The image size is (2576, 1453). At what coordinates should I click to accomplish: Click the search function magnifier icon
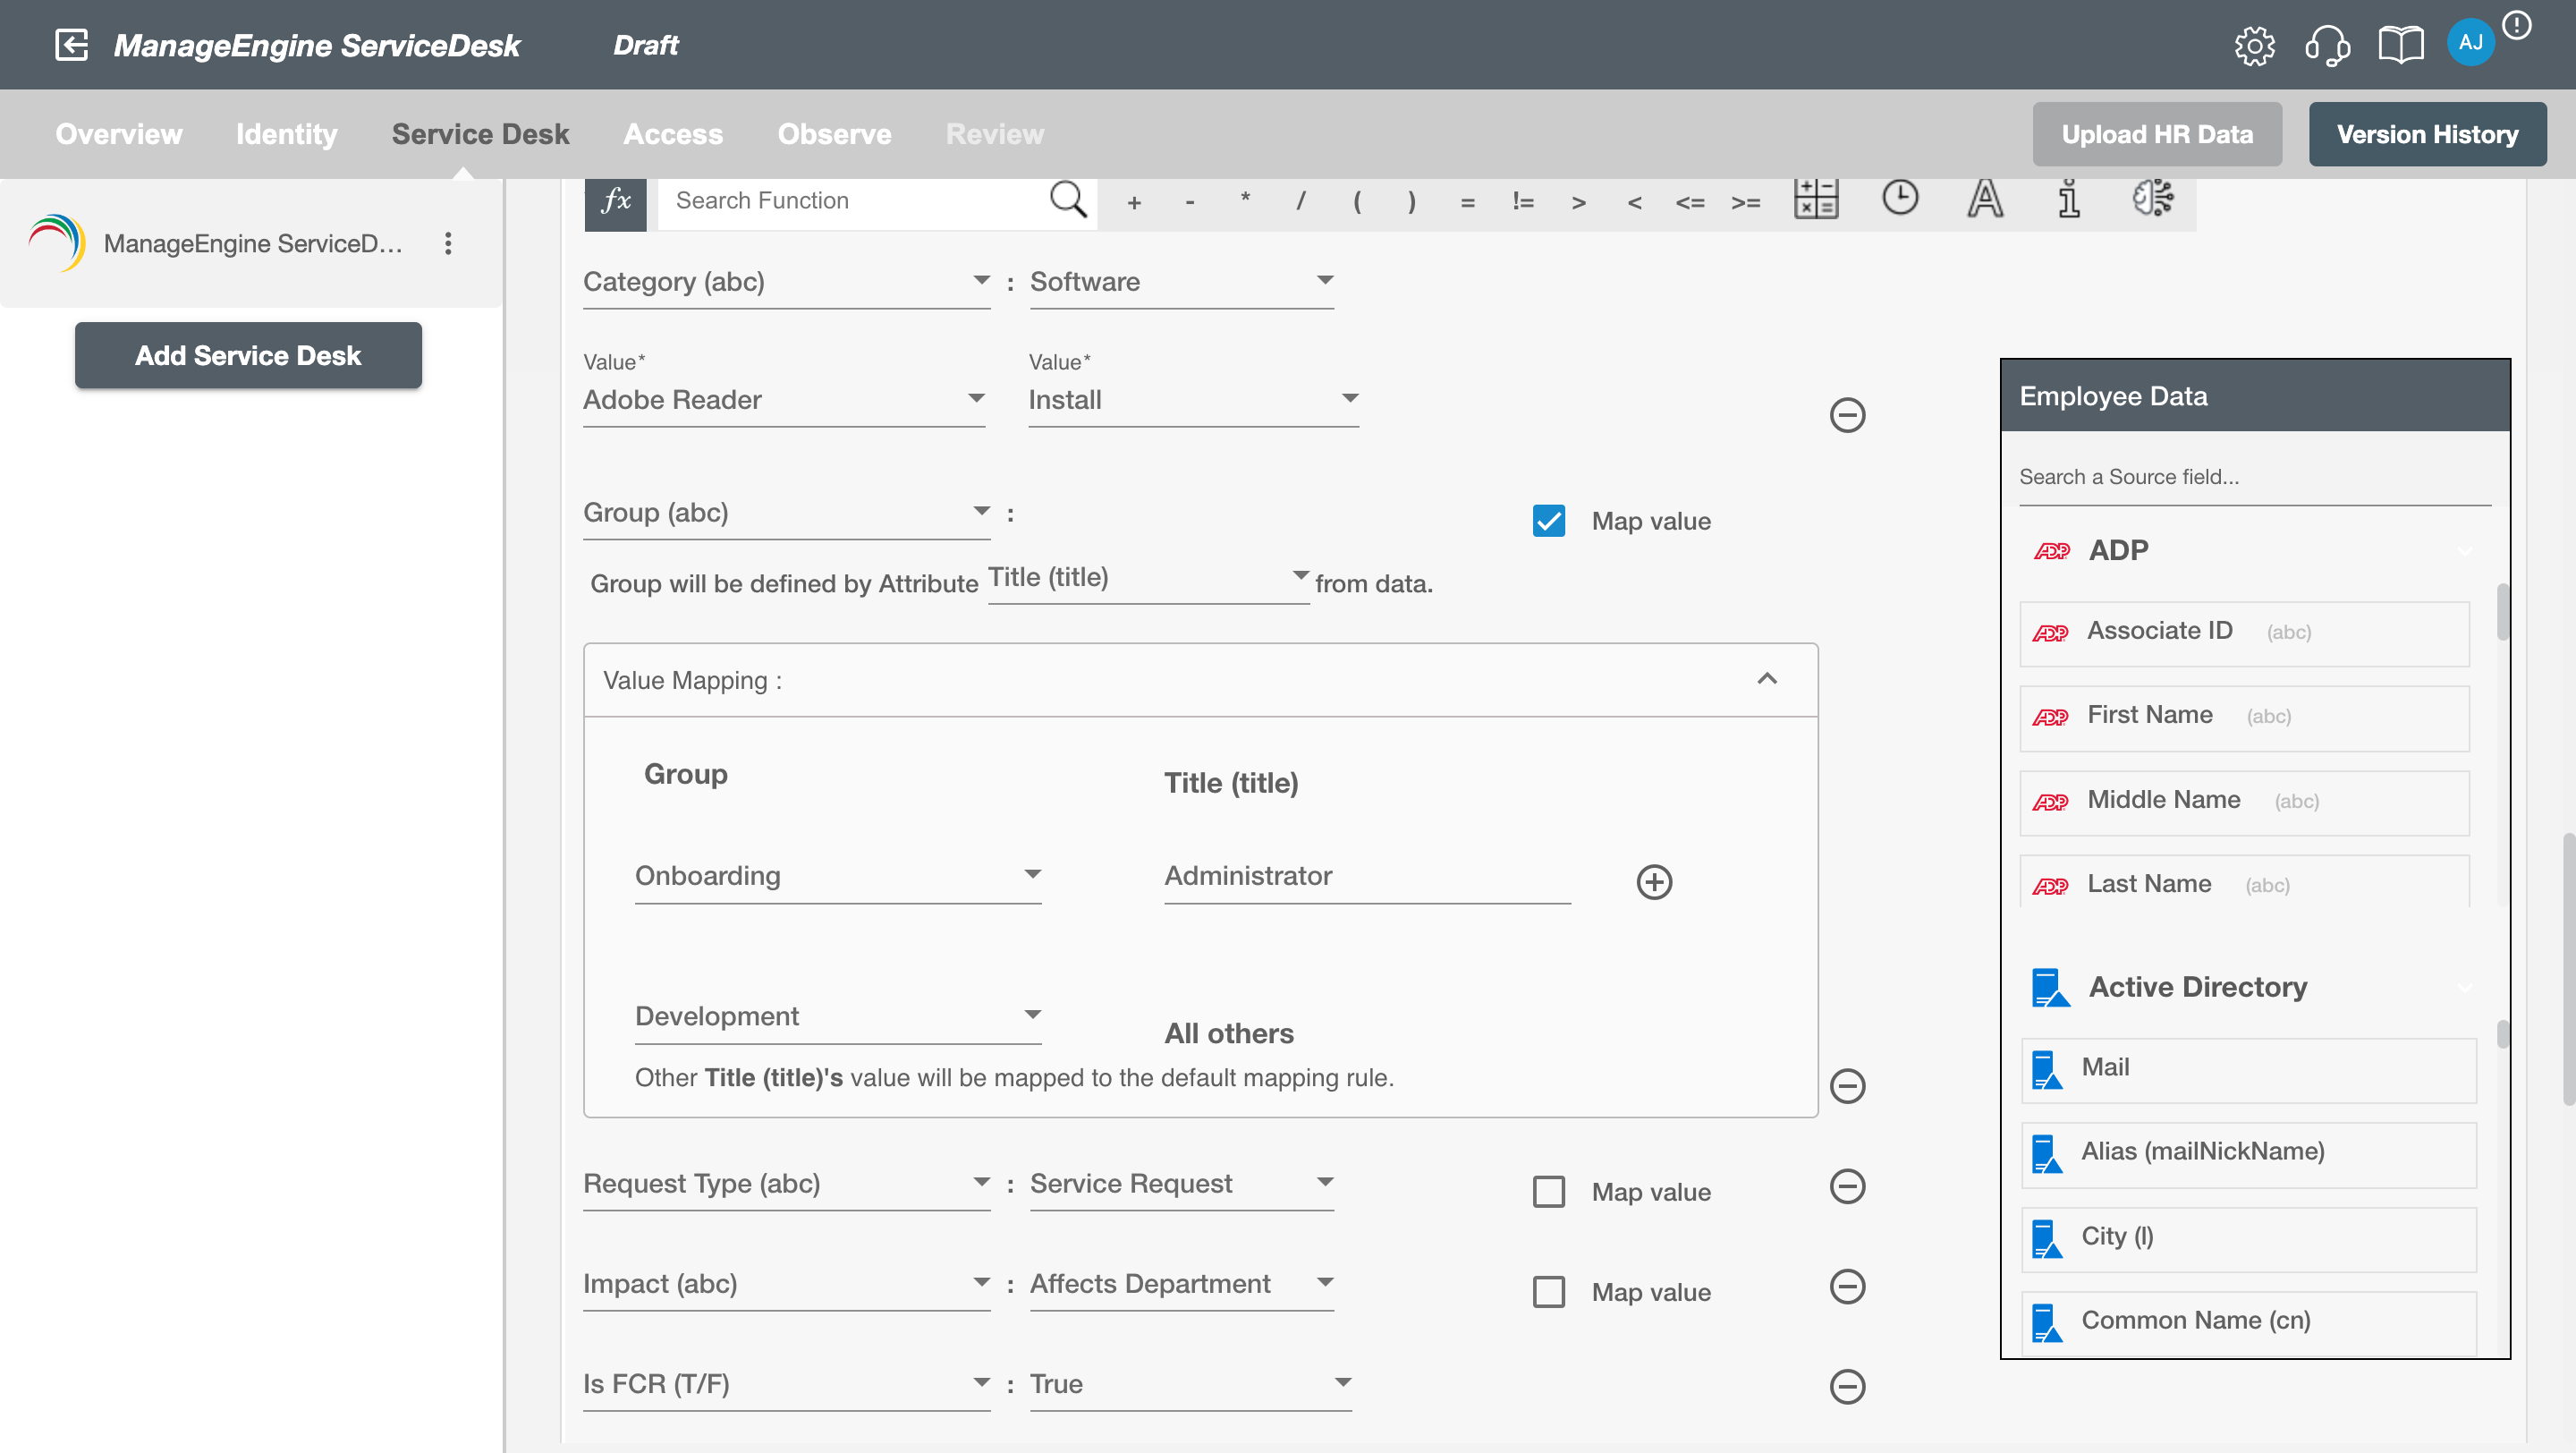(1071, 200)
